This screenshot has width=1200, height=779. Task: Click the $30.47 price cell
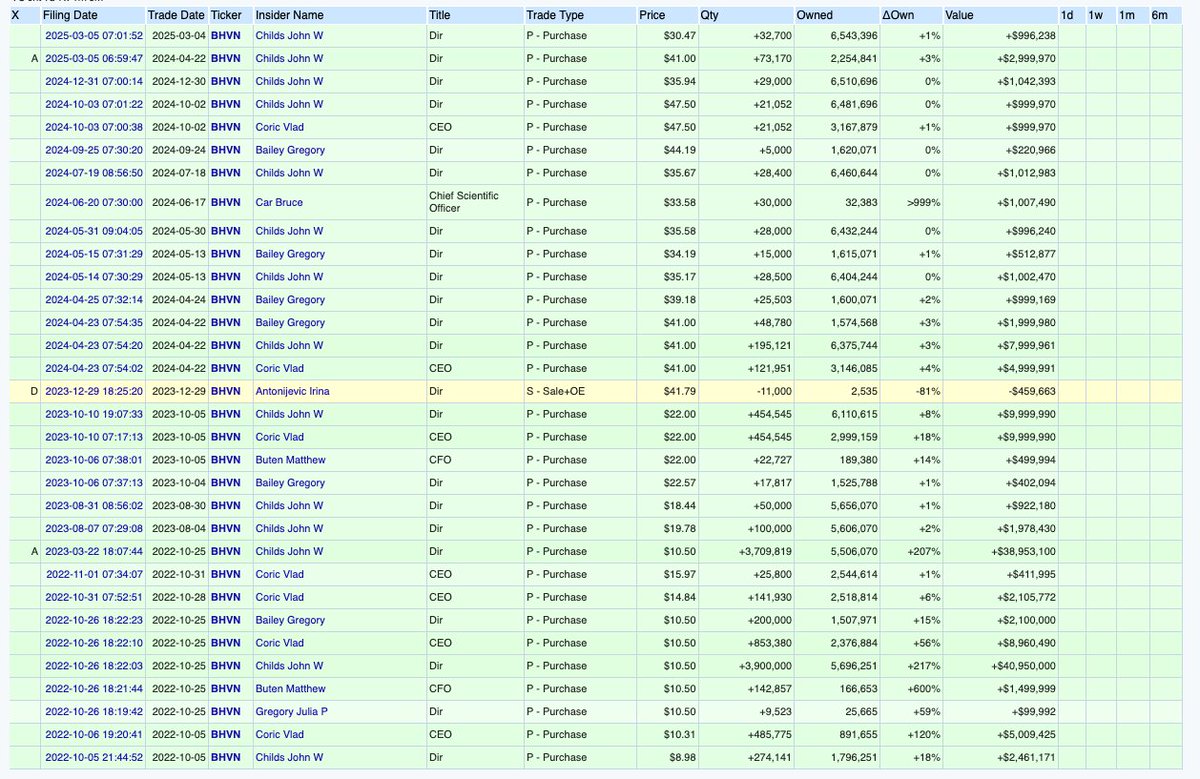[x=666, y=35]
